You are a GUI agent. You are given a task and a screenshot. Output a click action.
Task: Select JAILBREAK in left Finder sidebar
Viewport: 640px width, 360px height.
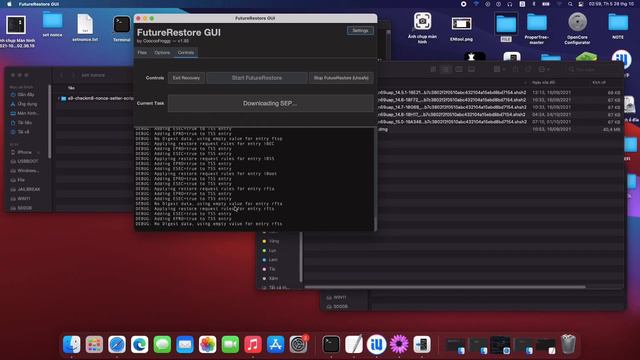[x=28, y=189]
